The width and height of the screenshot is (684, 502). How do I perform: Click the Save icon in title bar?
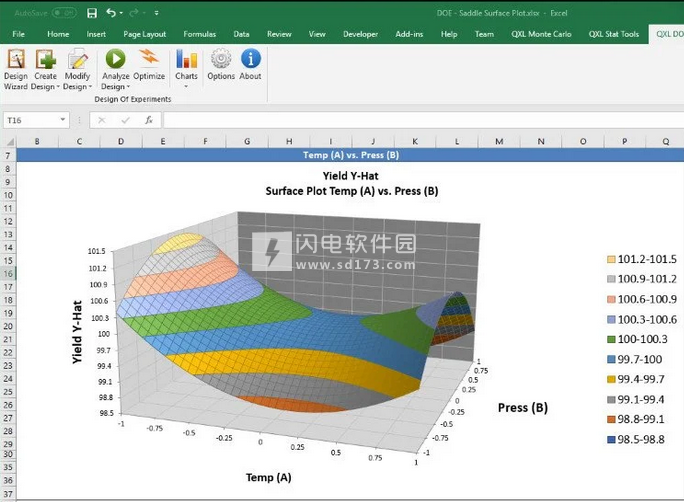click(92, 13)
